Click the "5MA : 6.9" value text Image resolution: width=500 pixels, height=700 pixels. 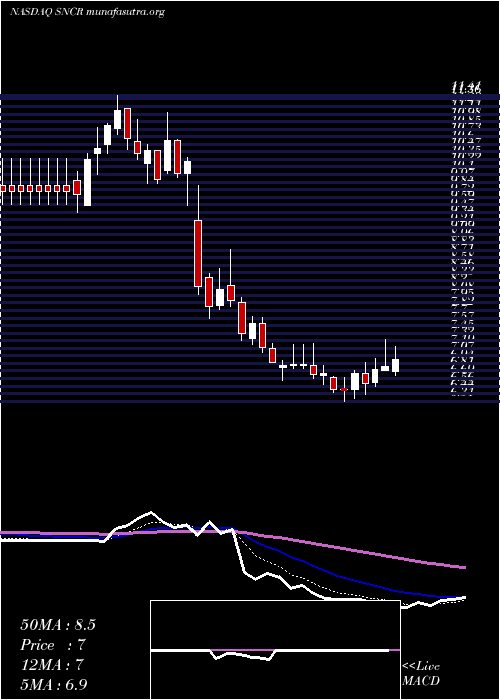click(54, 684)
